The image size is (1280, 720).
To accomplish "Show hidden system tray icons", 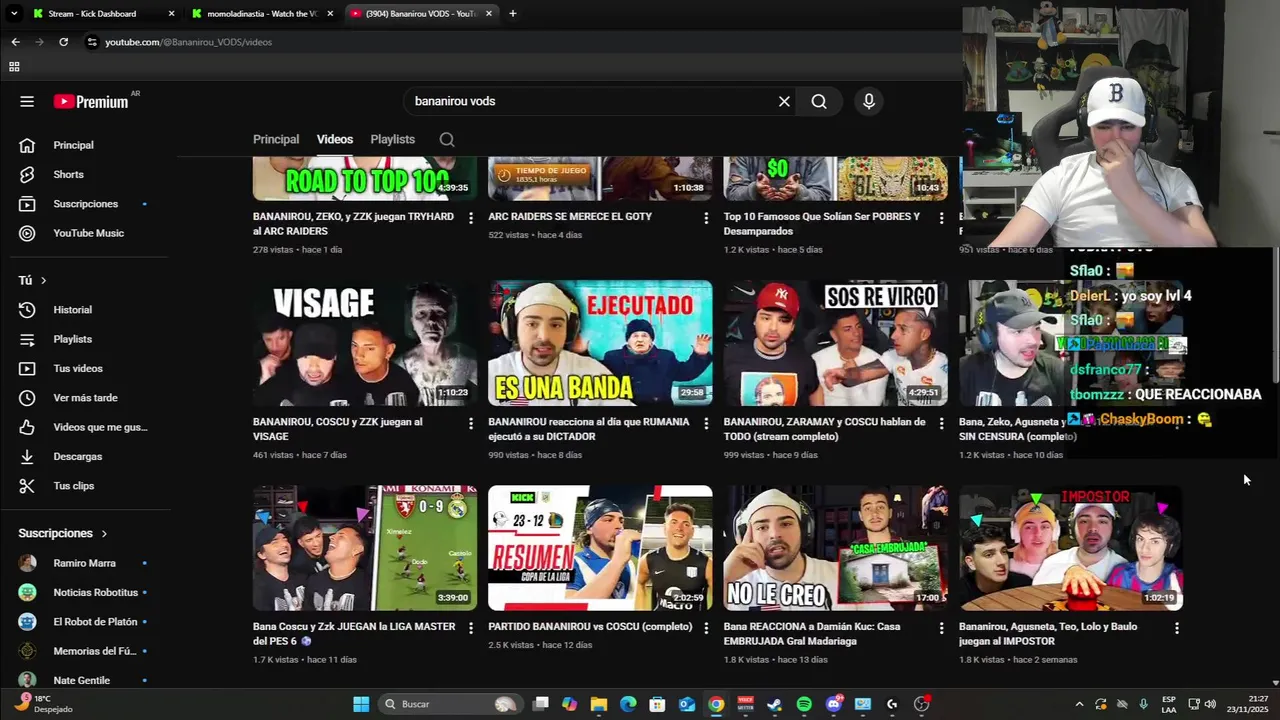I will click(1079, 704).
